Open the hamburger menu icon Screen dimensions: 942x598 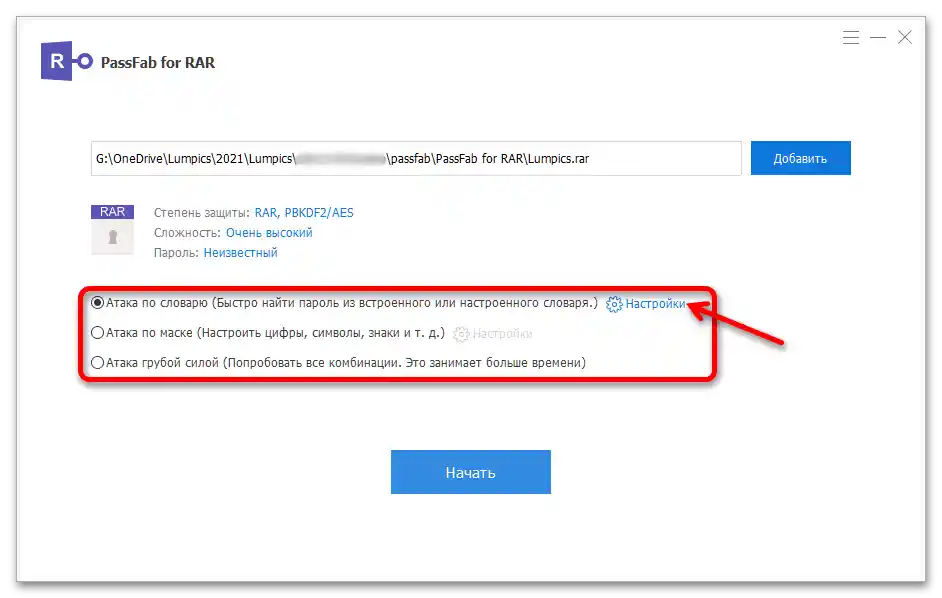(851, 37)
